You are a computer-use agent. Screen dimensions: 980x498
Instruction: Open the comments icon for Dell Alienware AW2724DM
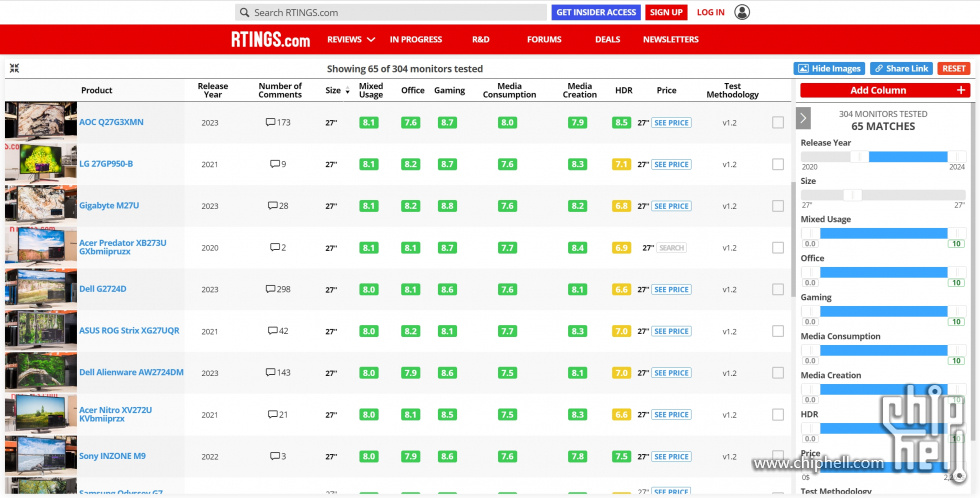270,372
